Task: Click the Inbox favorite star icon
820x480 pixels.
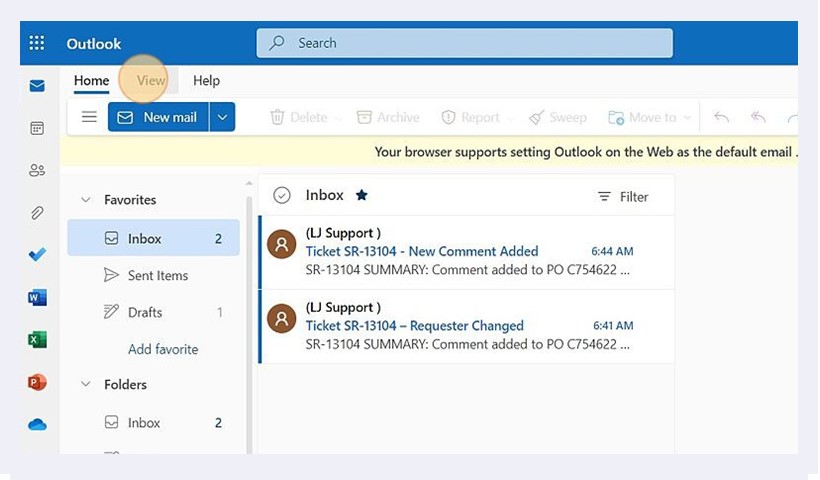Action: coord(361,195)
